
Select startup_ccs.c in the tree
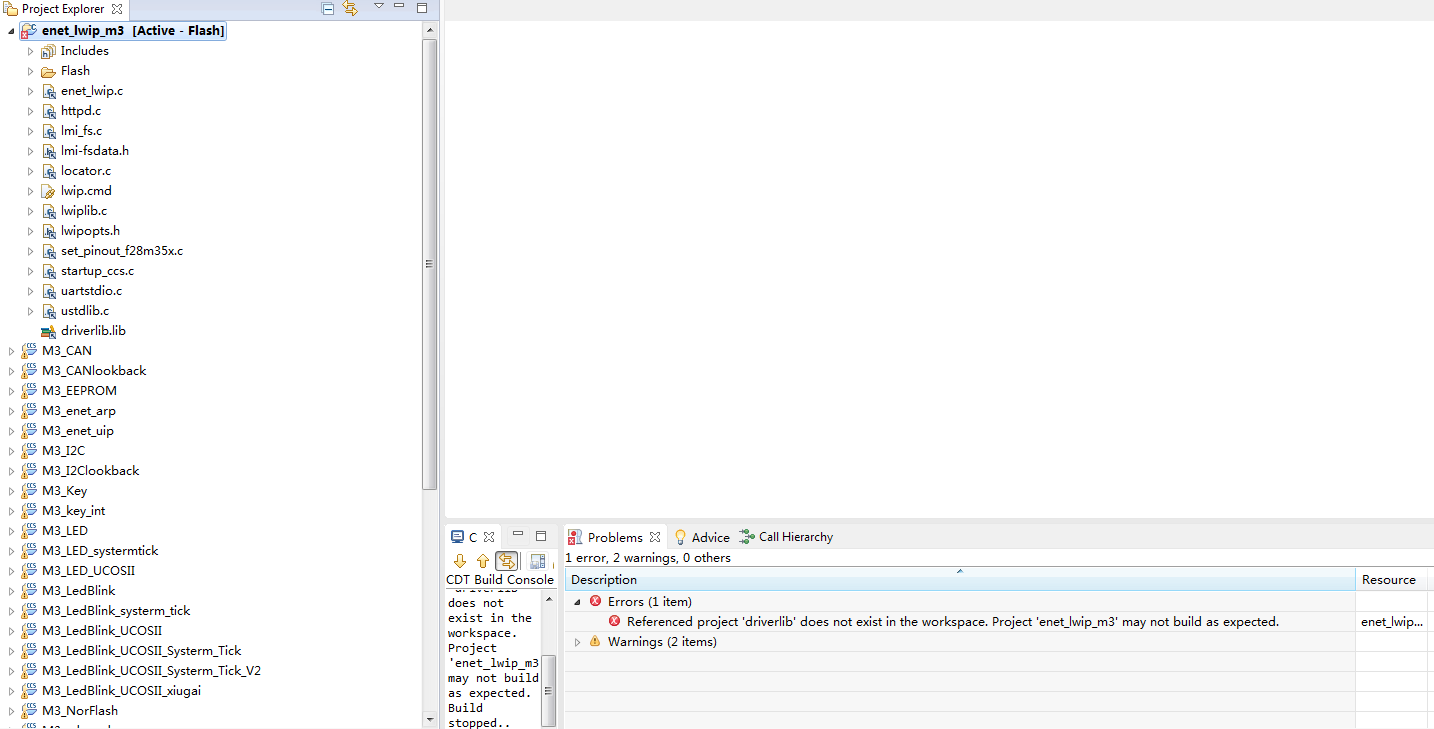[97, 271]
